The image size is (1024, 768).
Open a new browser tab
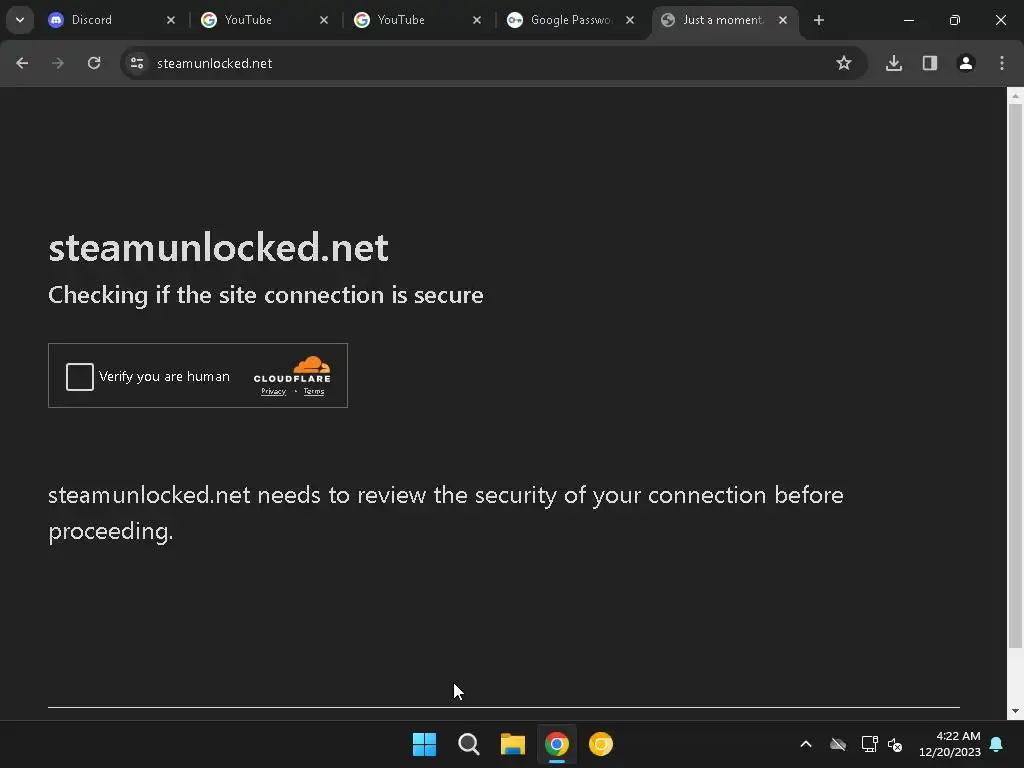click(x=819, y=20)
